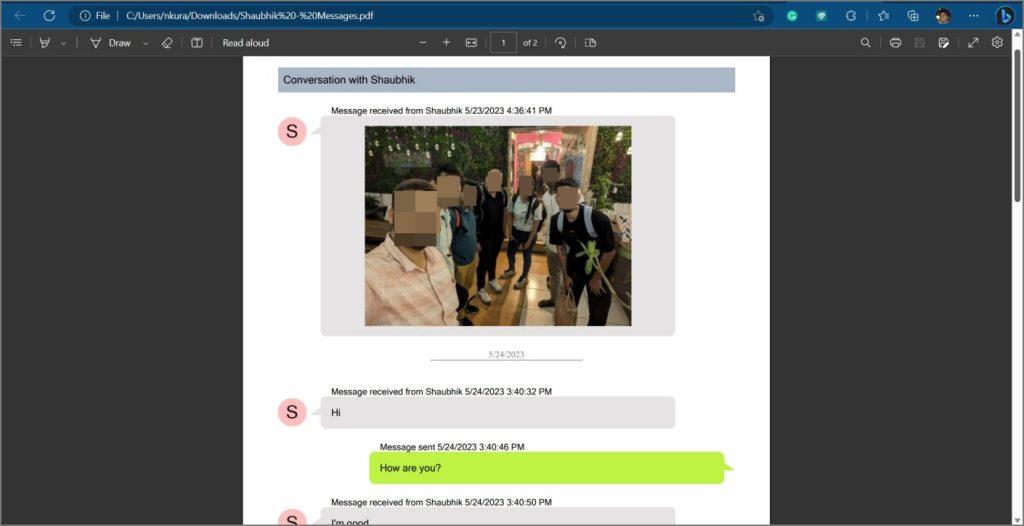This screenshot has height=526, width=1024.
Task: Click the S avatar beside 'Hi'
Action: tap(292, 412)
